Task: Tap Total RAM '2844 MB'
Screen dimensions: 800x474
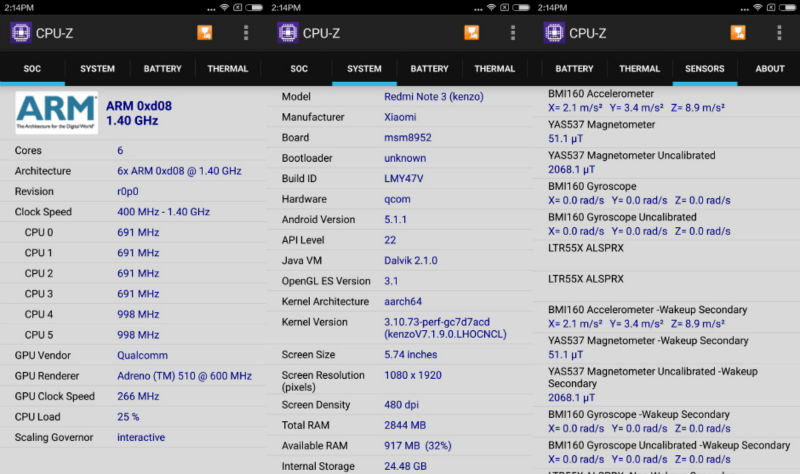Action: coord(405,425)
